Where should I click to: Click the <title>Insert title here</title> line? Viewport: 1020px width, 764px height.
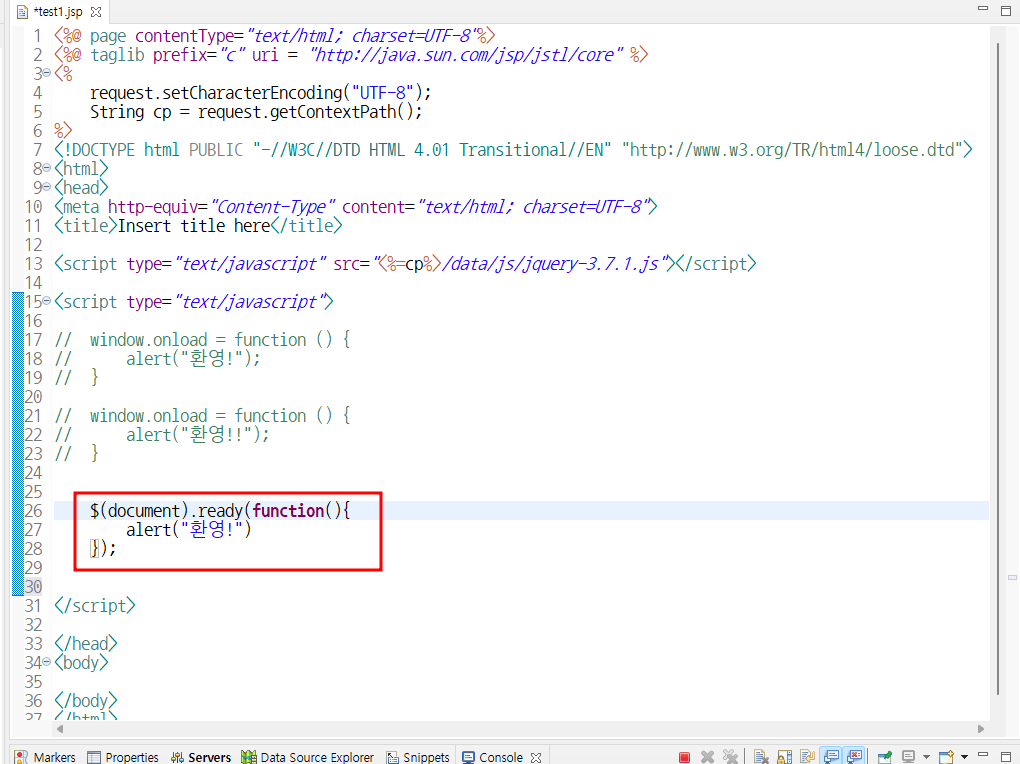coord(198,226)
